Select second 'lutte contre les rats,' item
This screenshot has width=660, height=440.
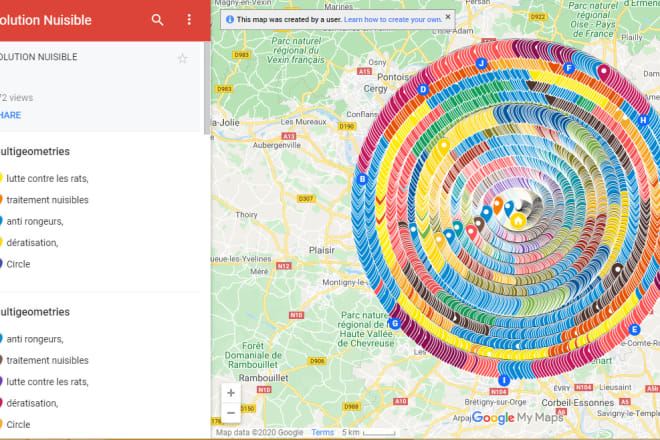coord(47,382)
